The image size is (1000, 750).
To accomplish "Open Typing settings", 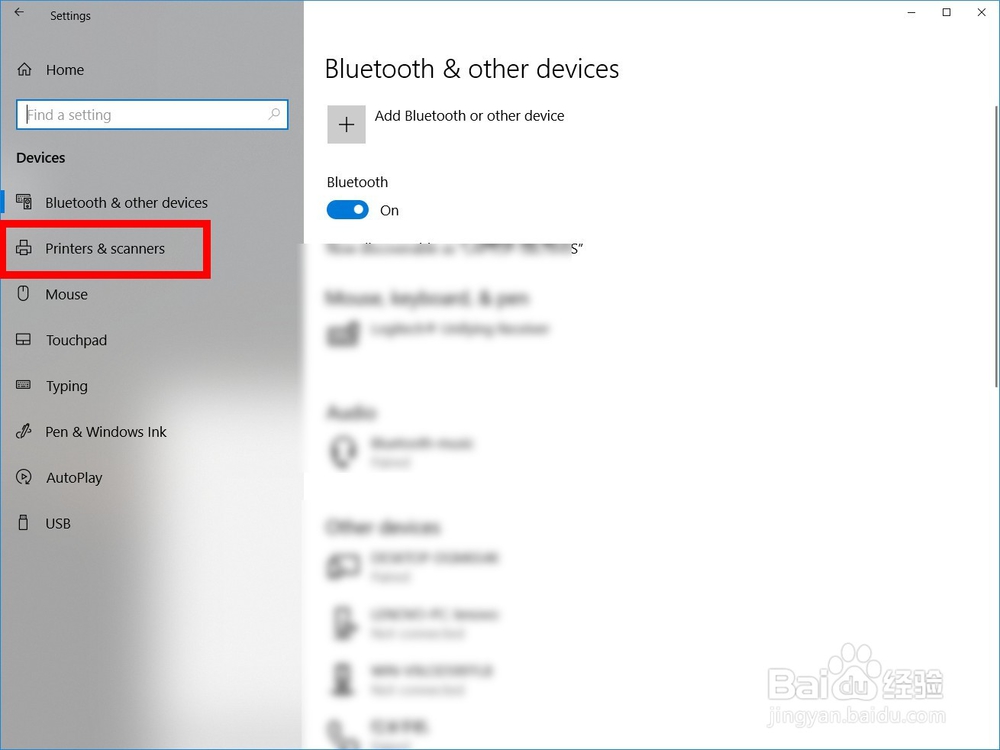I will coord(66,386).
